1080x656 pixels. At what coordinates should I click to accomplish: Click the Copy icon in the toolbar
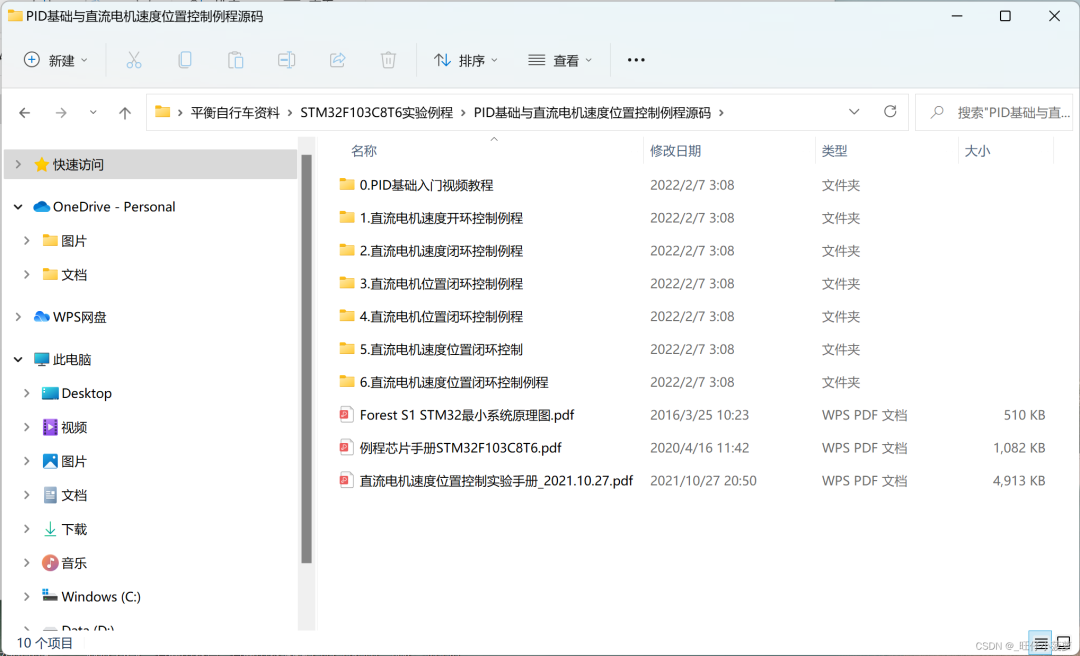pos(185,60)
